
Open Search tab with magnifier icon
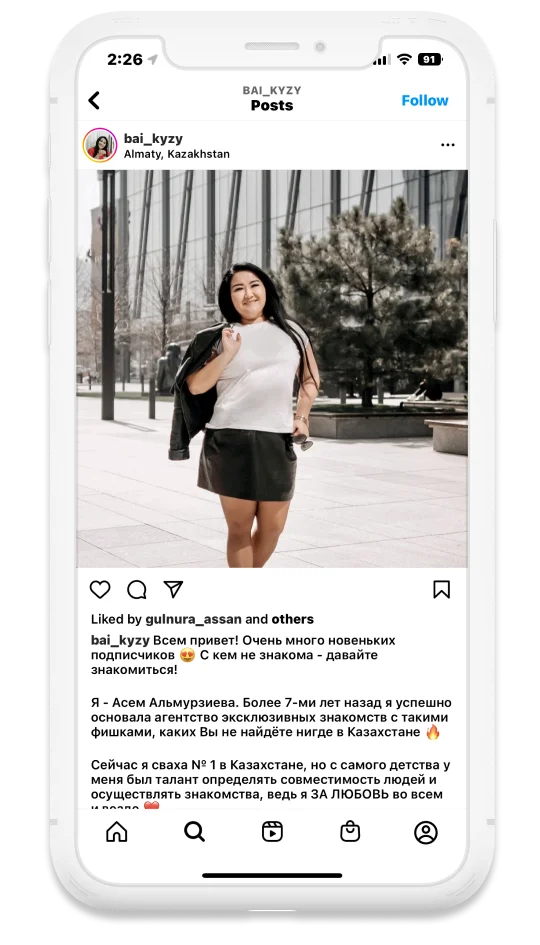[x=194, y=832]
